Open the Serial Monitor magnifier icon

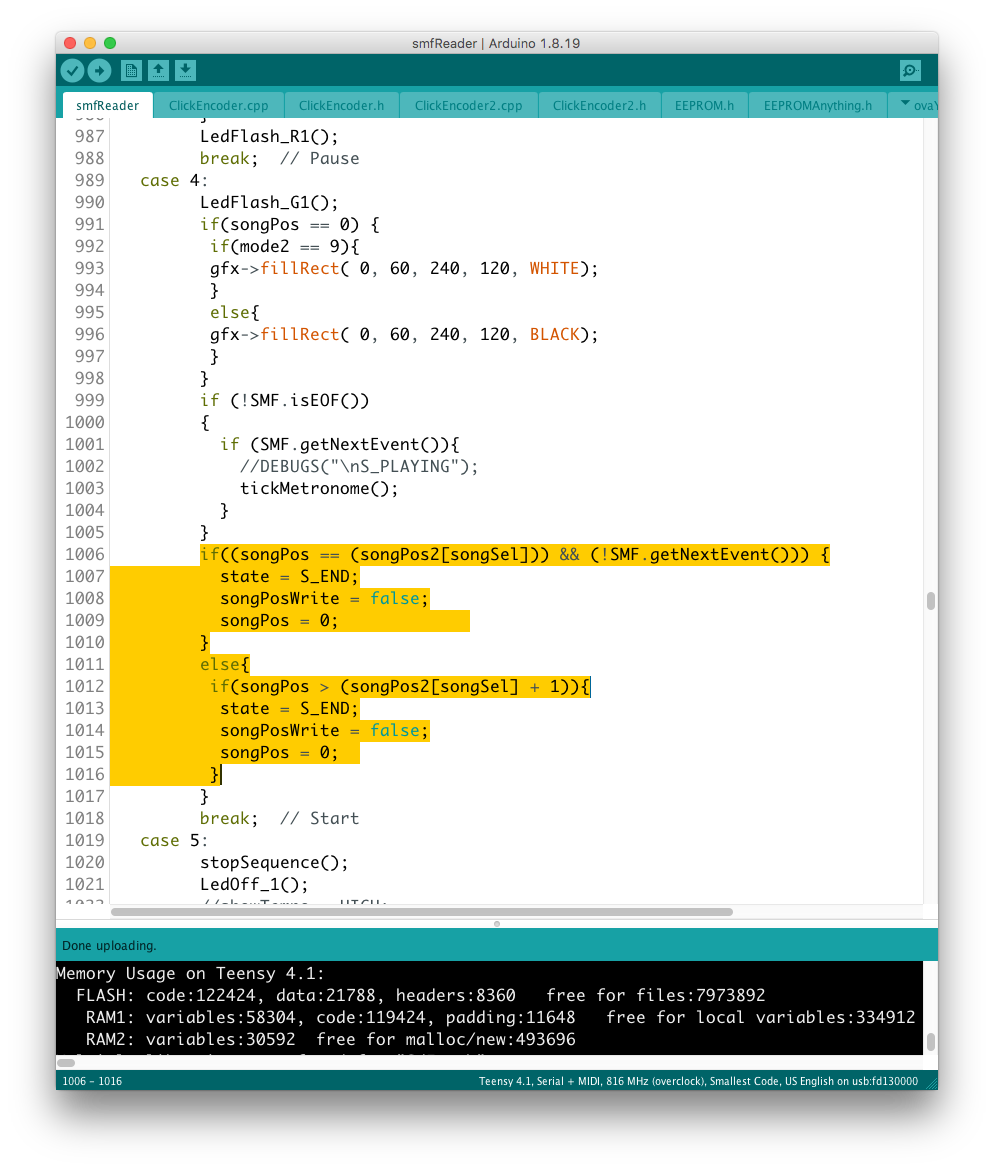[x=910, y=70]
